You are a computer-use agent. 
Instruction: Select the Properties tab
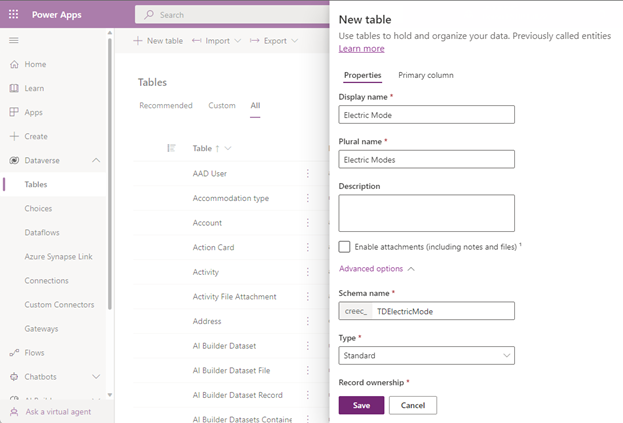362,75
